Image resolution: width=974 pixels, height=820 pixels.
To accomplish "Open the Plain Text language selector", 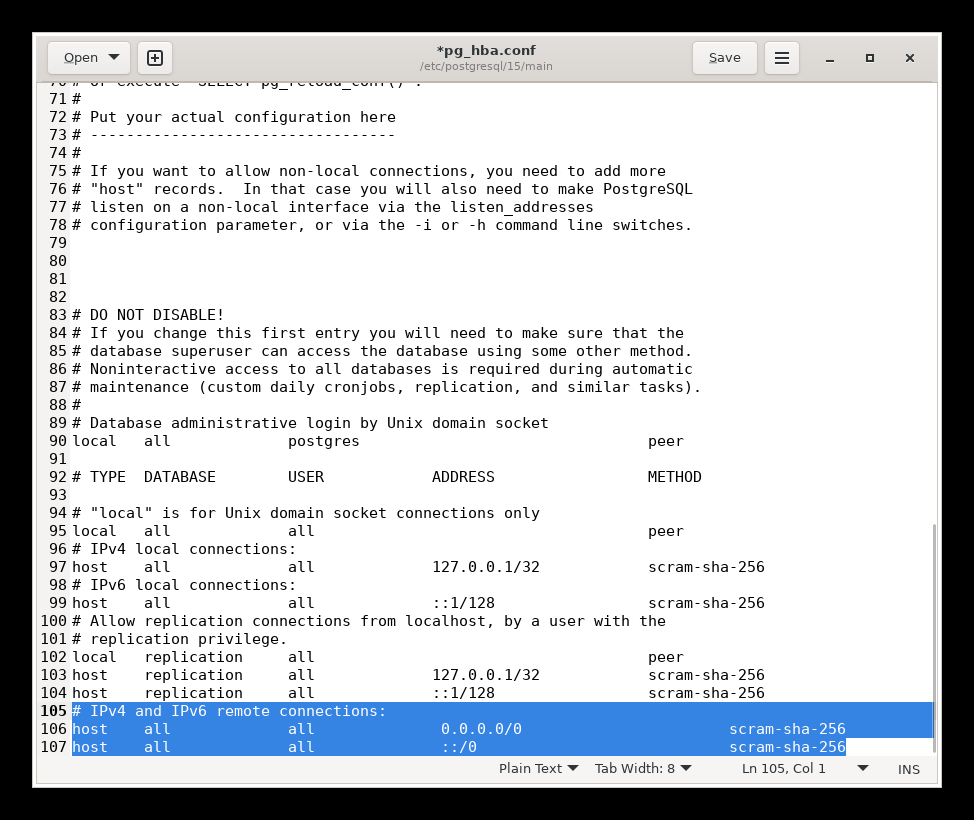I will (538, 768).
